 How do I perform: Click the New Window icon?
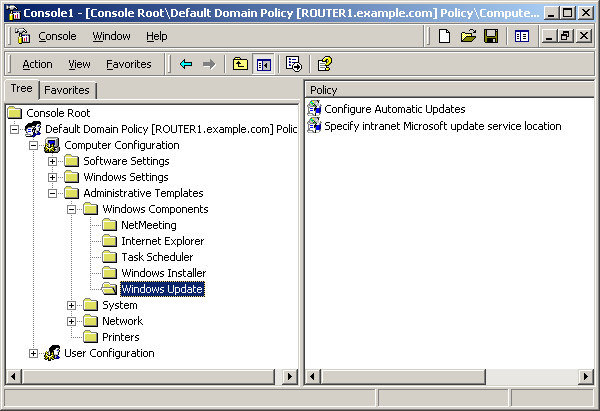pyautogui.click(x=521, y=36)
